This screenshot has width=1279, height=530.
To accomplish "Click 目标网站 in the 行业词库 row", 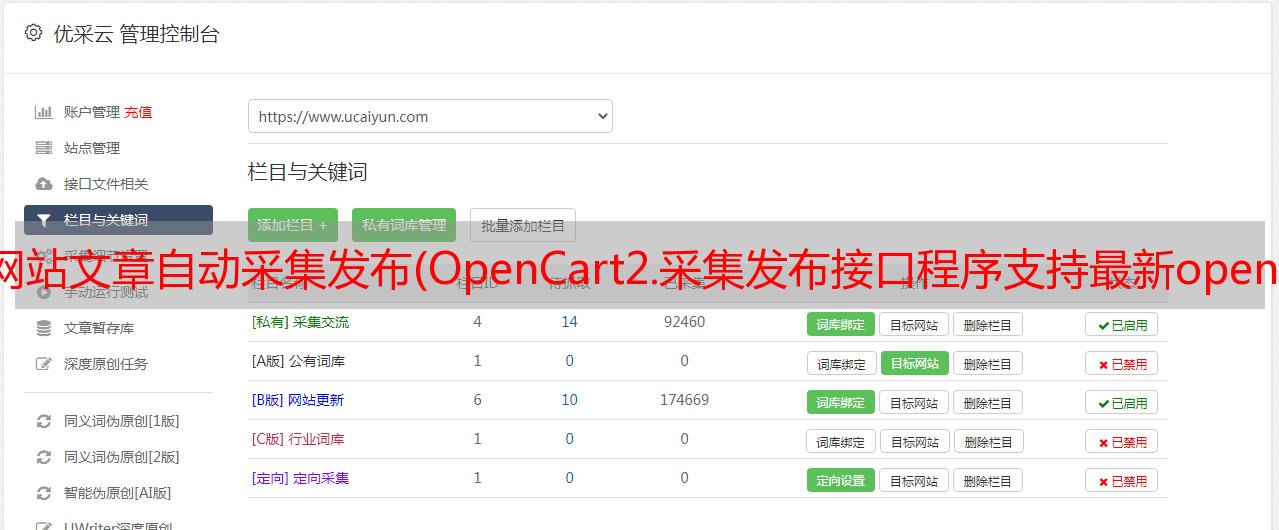I will (x=914, y=441).
